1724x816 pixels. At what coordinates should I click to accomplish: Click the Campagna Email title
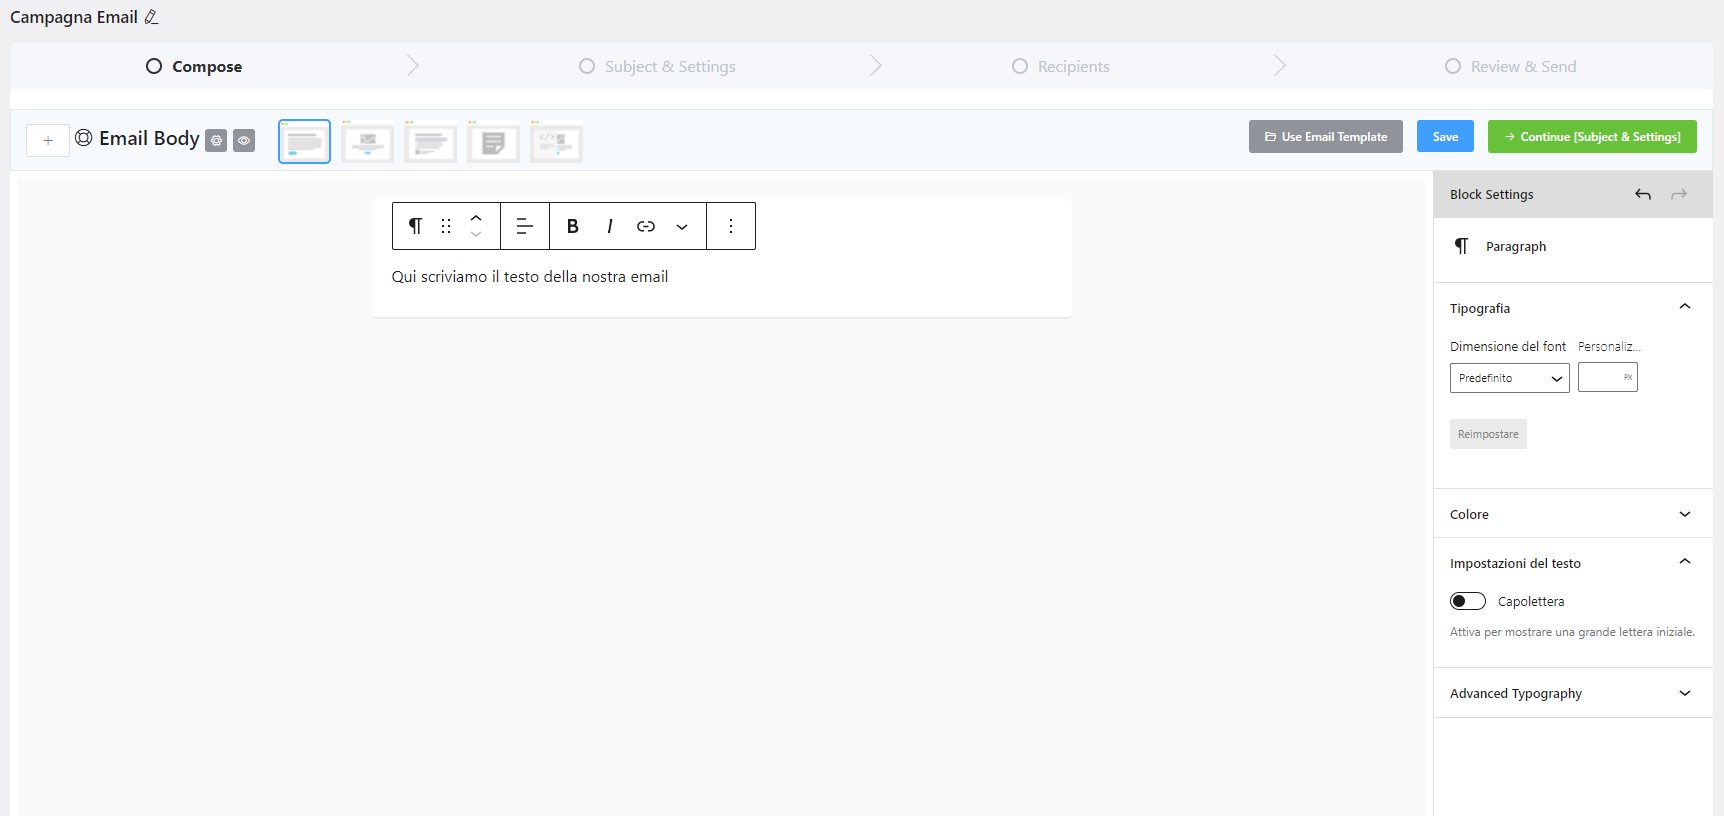tap(74, 17)
